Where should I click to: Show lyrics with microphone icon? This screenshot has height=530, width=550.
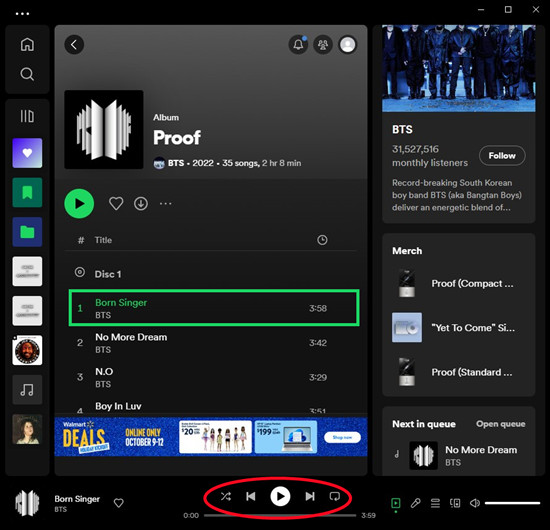click(x=416, y=503)
